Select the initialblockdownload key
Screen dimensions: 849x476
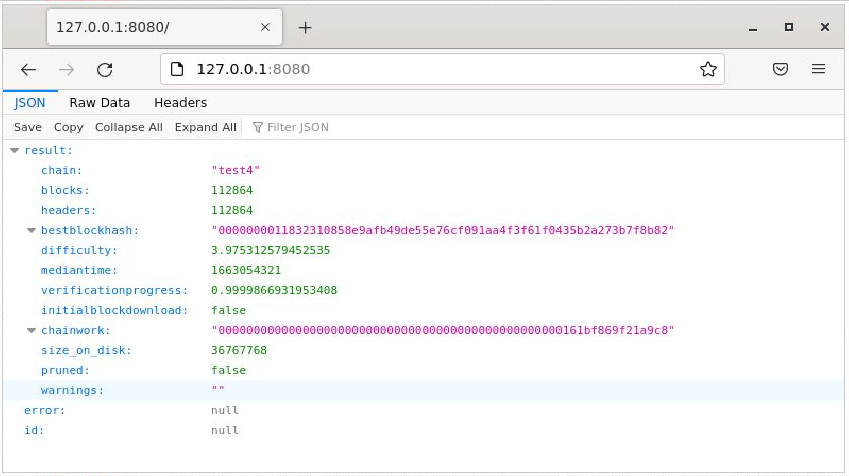[114, 310]
